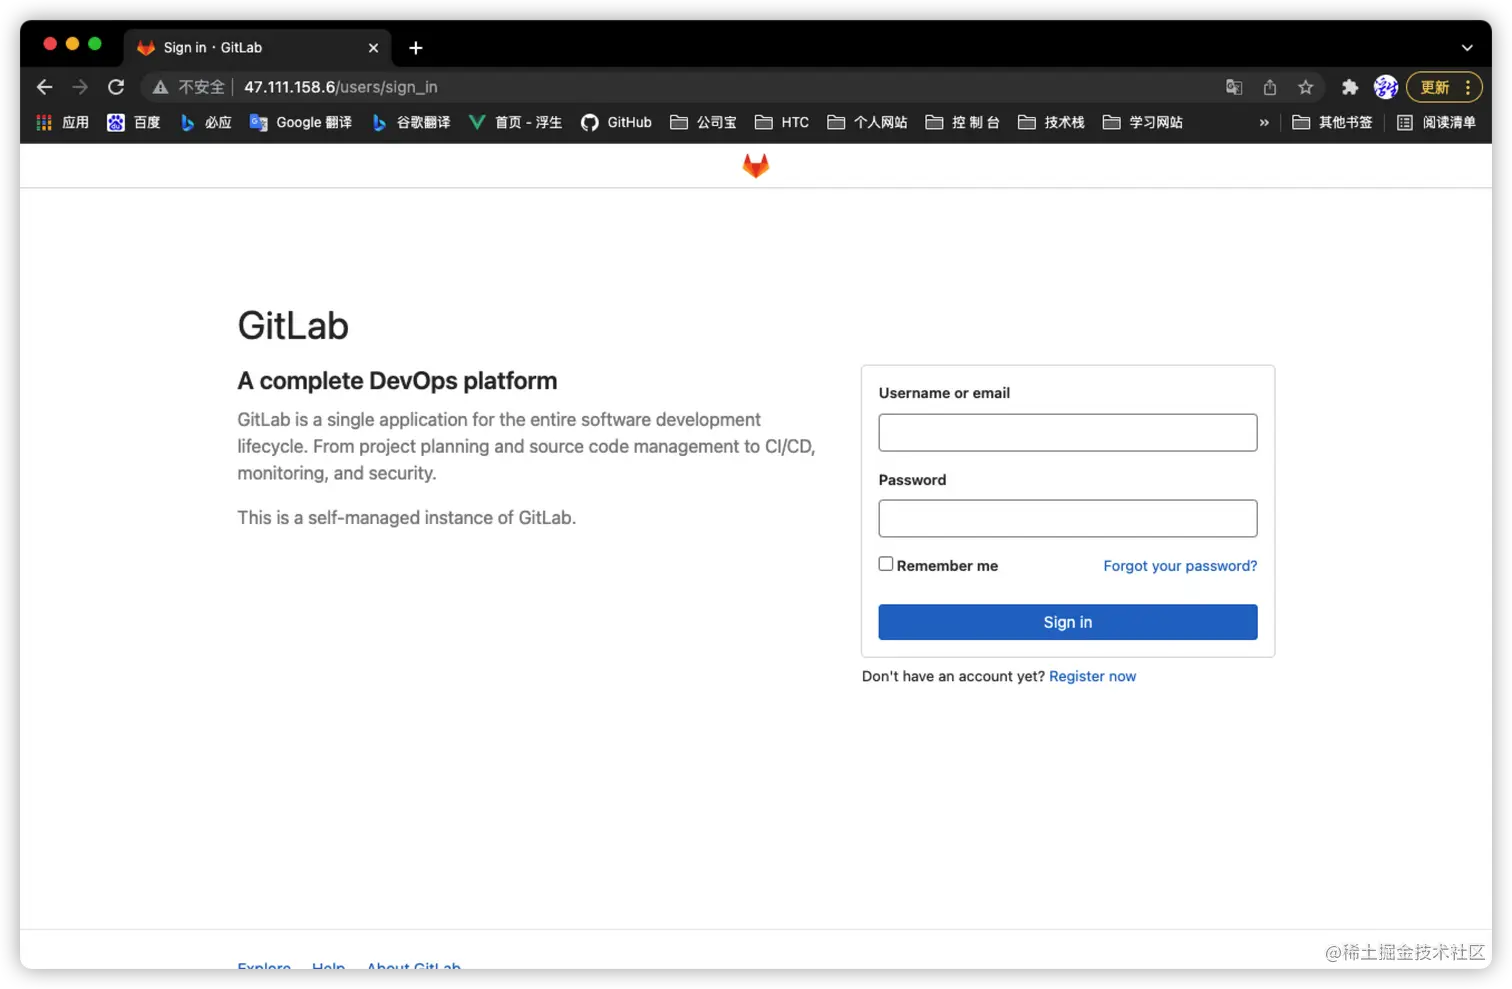1512x989 pixels.
Task: Open the 学习网站 bookmark folder
Action: tap(1143, 122)
